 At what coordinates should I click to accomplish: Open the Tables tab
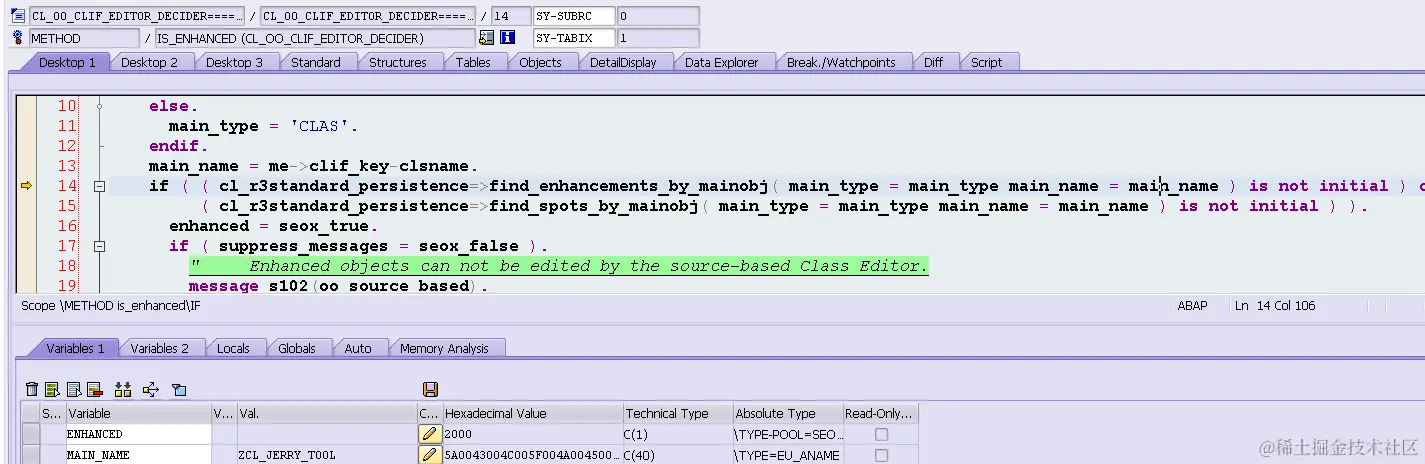coord(473,62)
